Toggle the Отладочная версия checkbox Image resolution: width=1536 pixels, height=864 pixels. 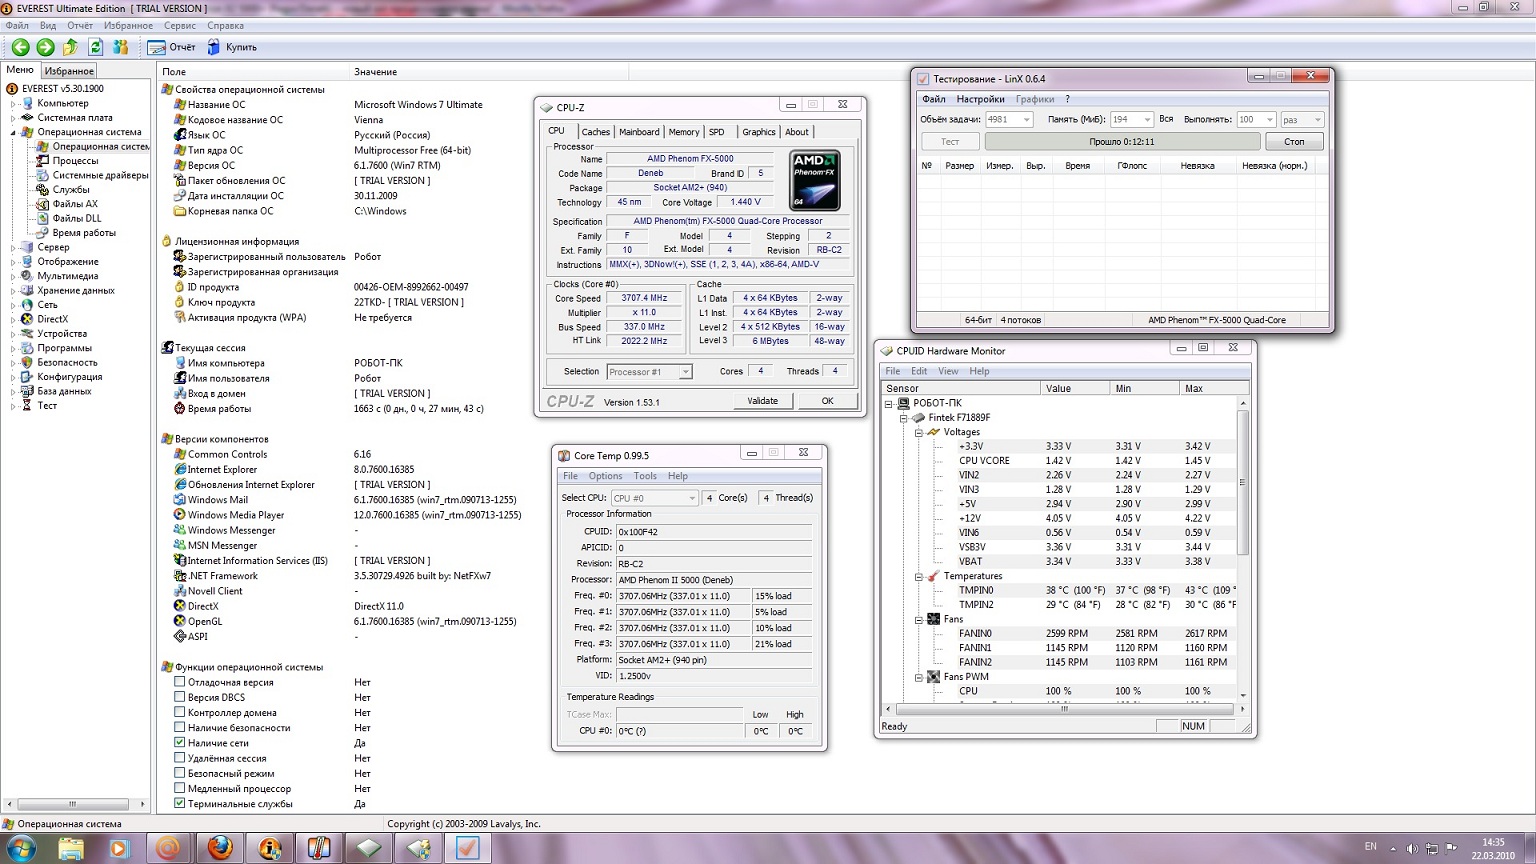click(x=180, y=682)
